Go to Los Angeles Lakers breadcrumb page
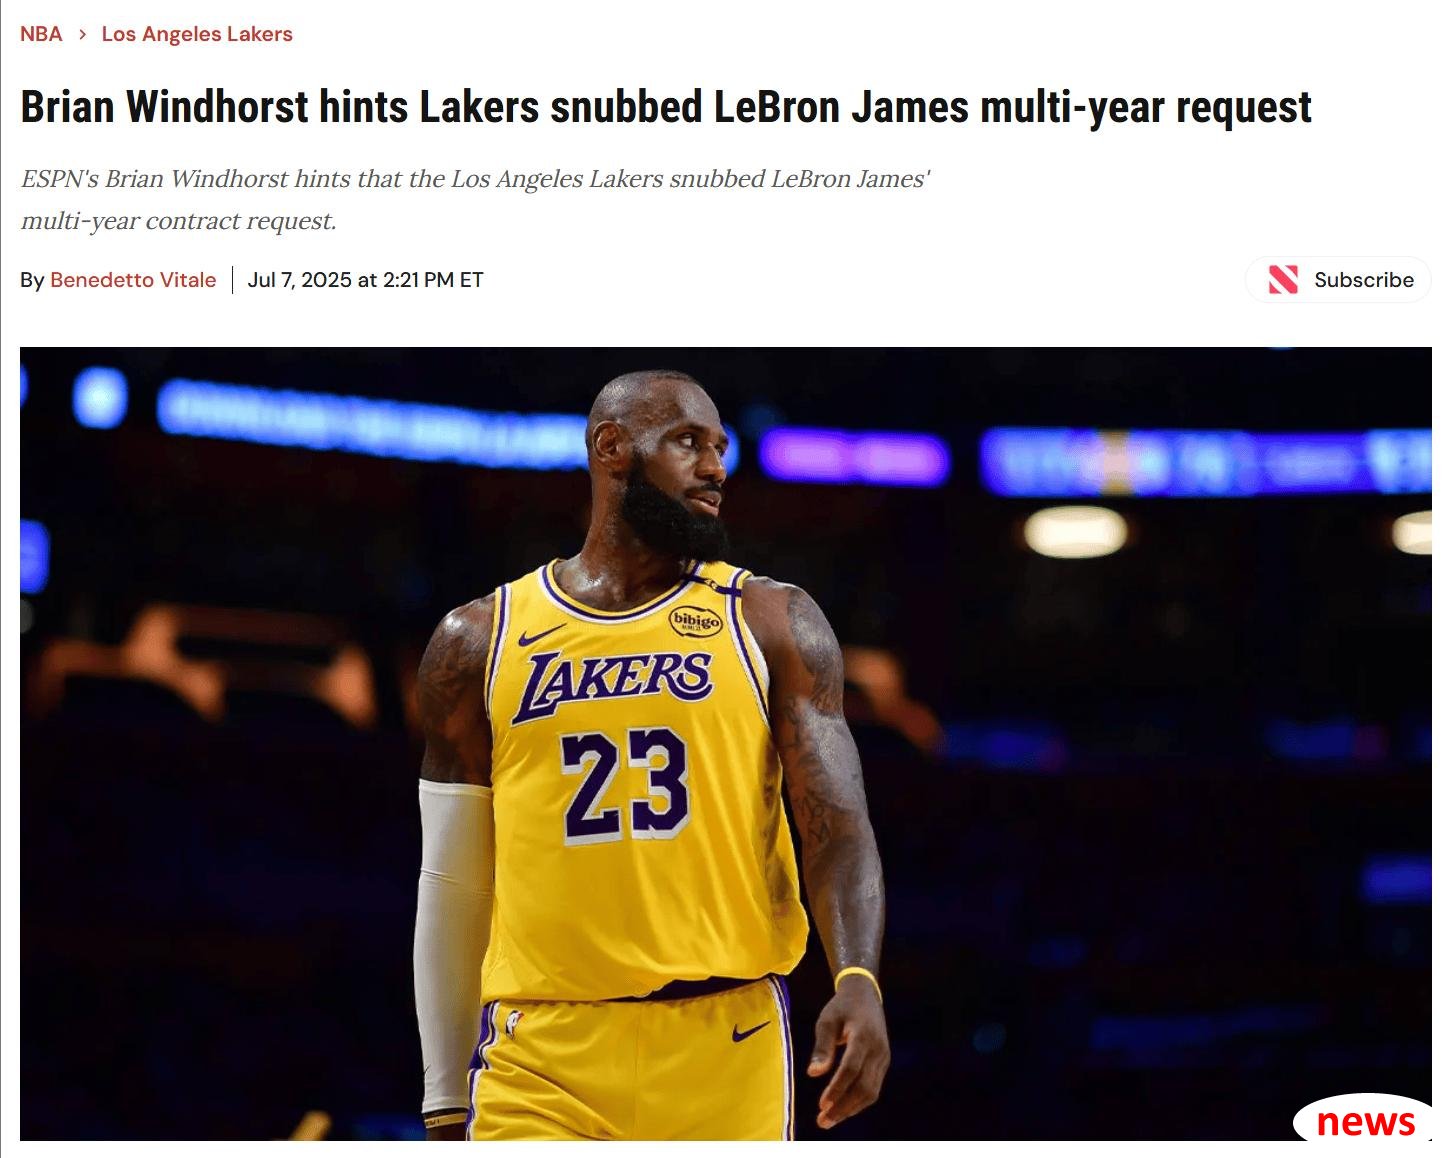Image resolution: width=1448 pixels, height=1158 pixels. (197, 34)
